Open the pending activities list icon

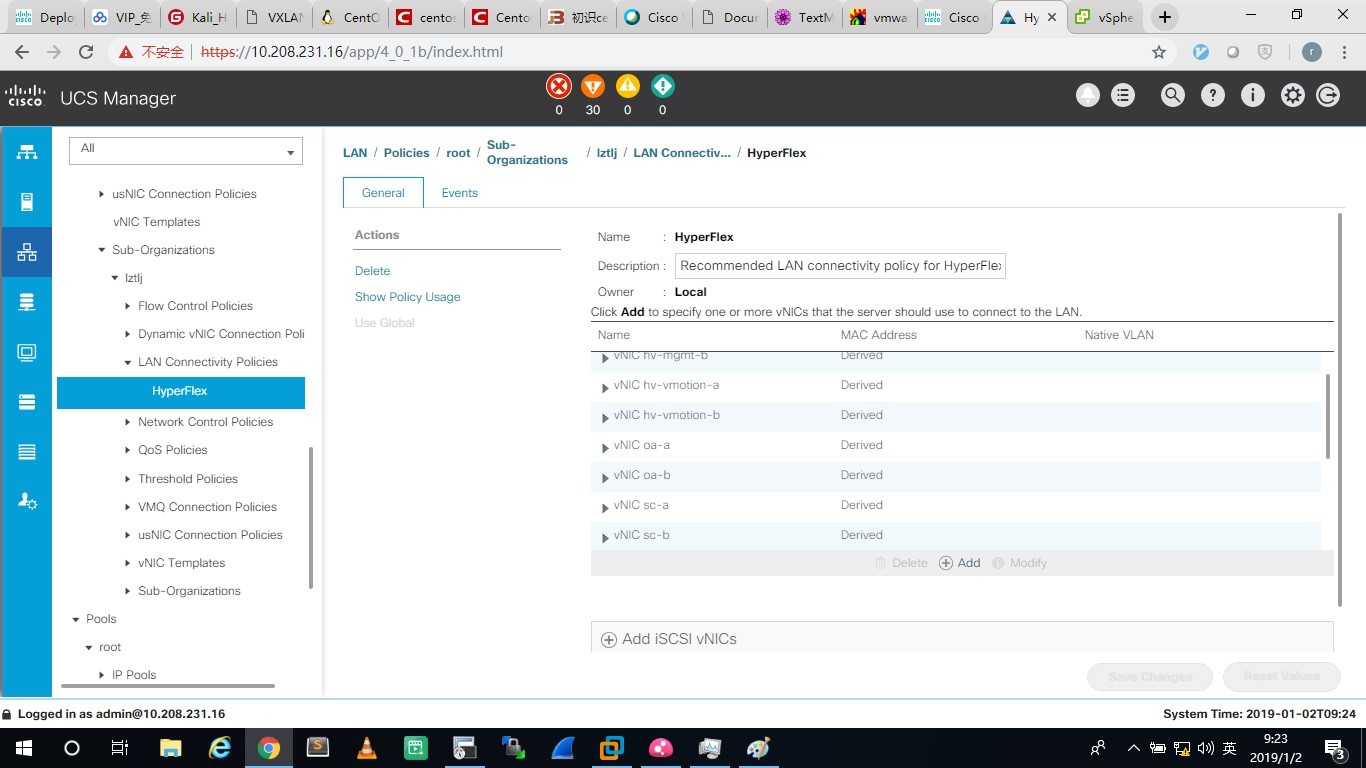tap(1123, 95)
